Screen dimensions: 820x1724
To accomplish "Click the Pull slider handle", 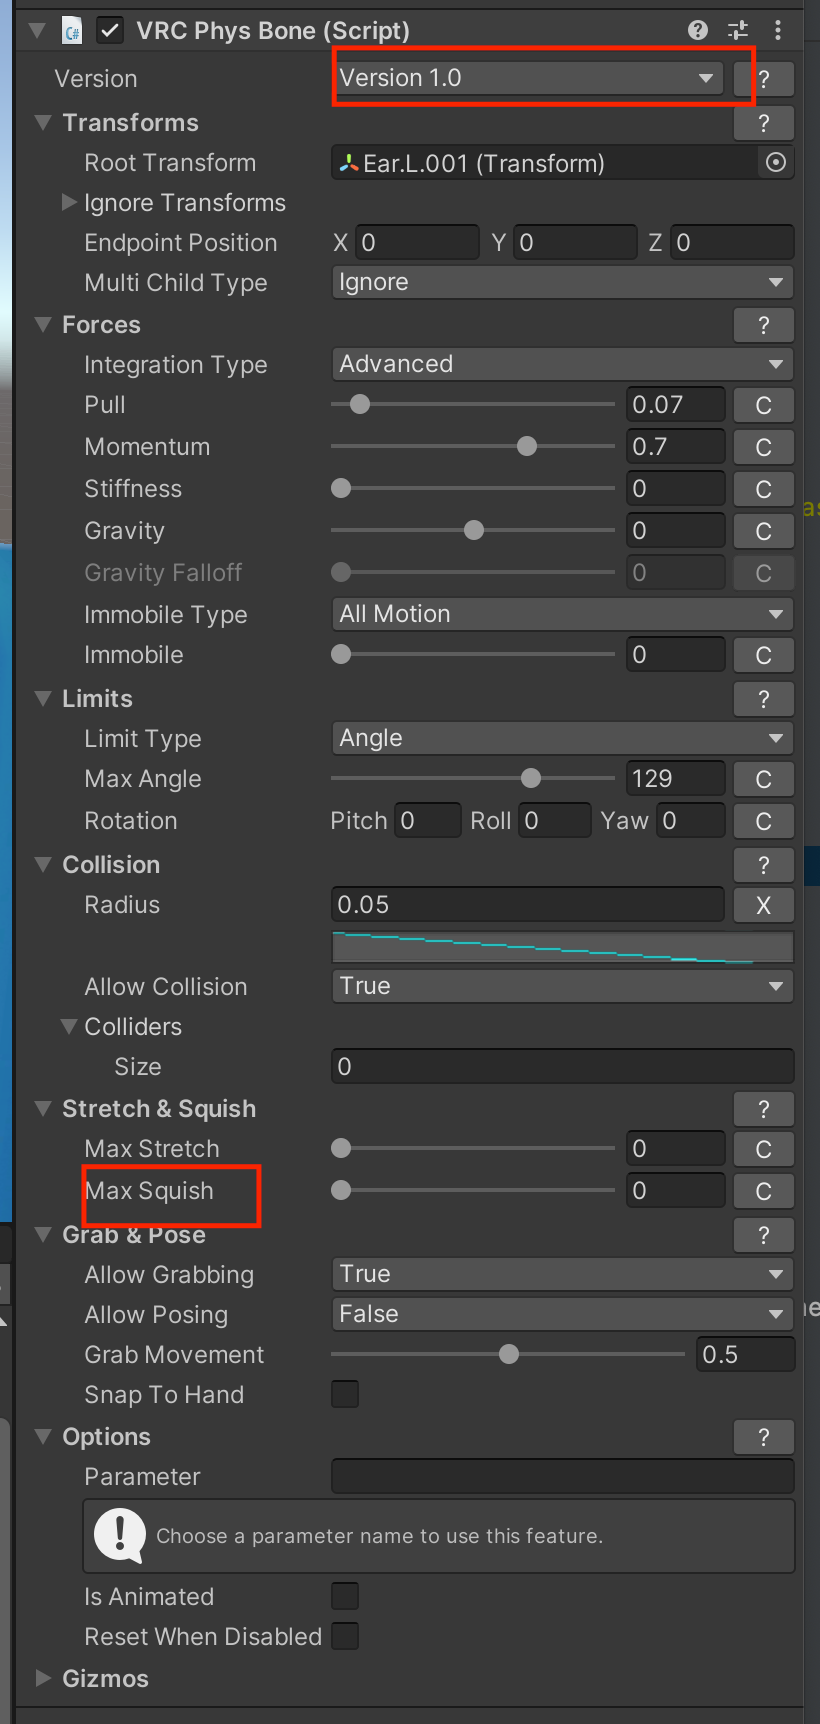I will [x=360, y=404].
